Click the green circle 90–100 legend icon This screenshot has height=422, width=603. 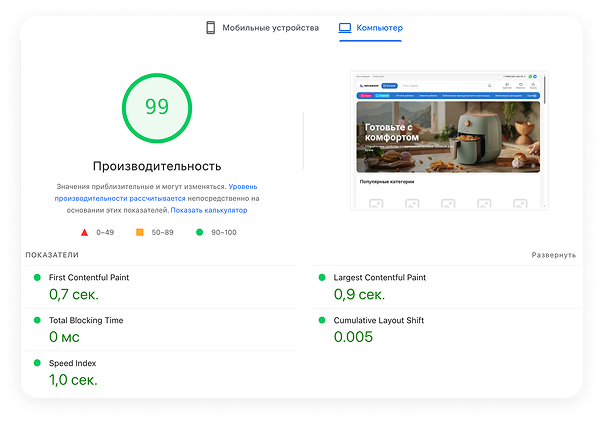[199, 232]
